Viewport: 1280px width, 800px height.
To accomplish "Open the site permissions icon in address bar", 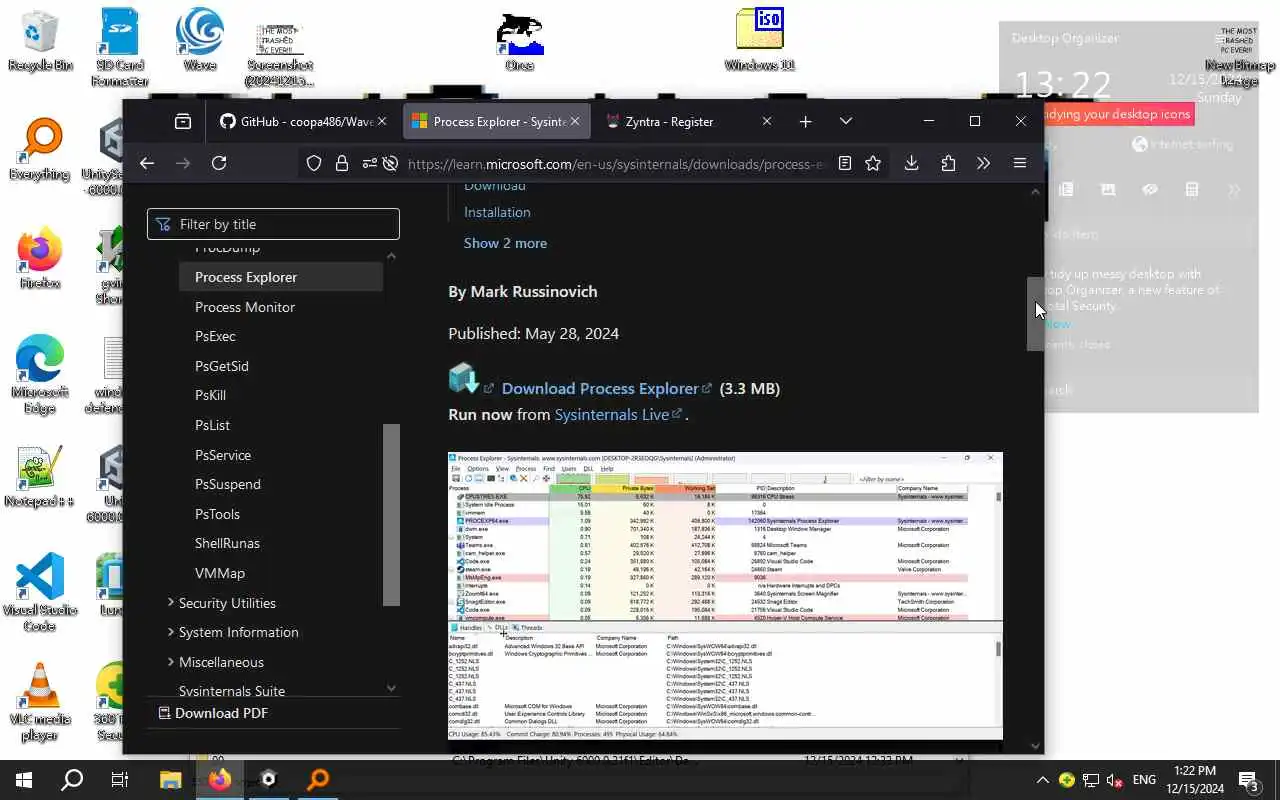I will click(x=370, y=163).
